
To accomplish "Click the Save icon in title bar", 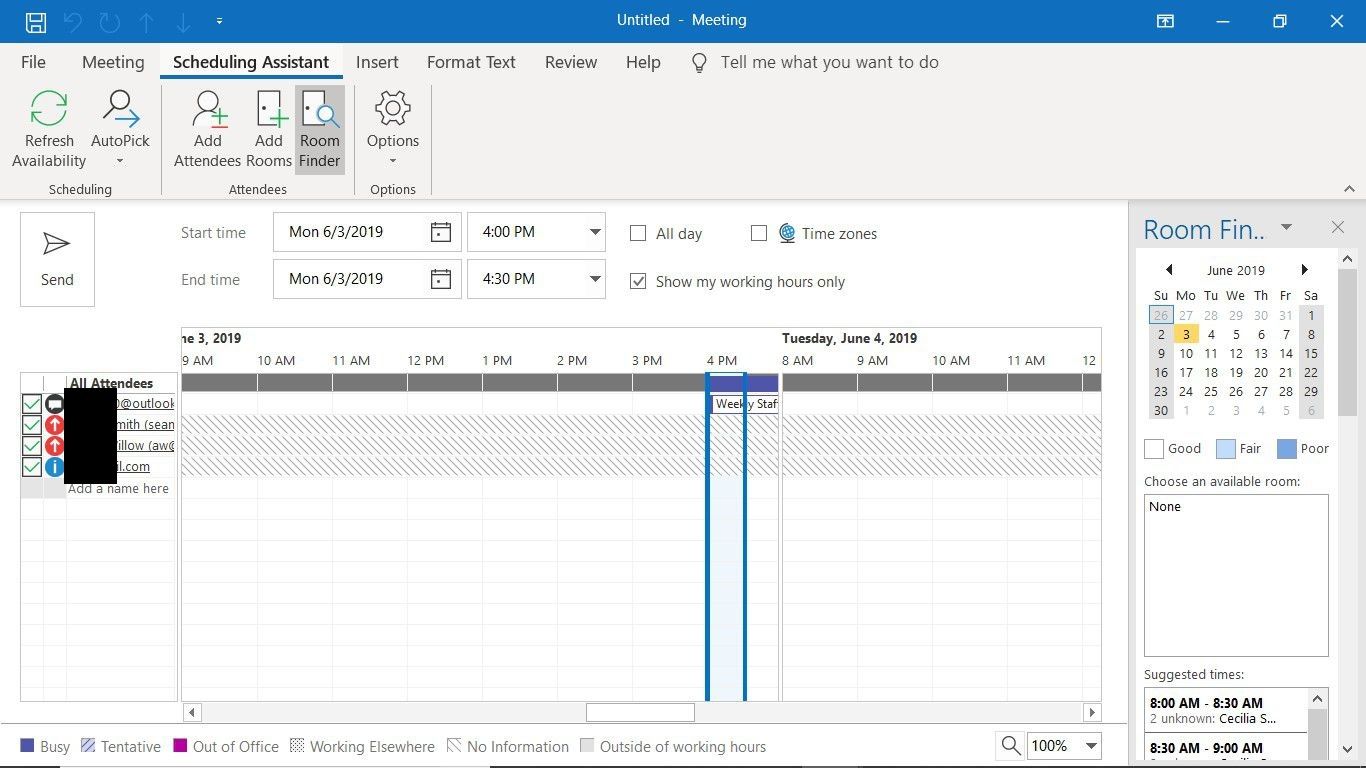I will [35, 21].
